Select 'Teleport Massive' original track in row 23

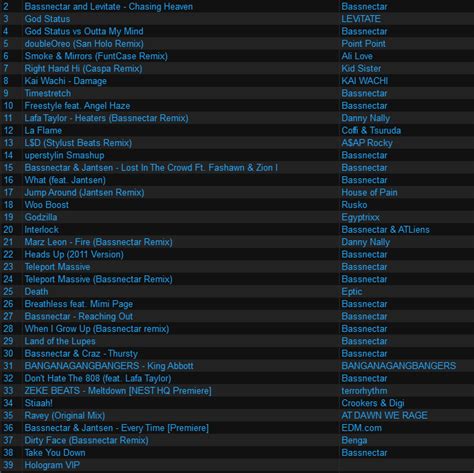click(57, 267)
